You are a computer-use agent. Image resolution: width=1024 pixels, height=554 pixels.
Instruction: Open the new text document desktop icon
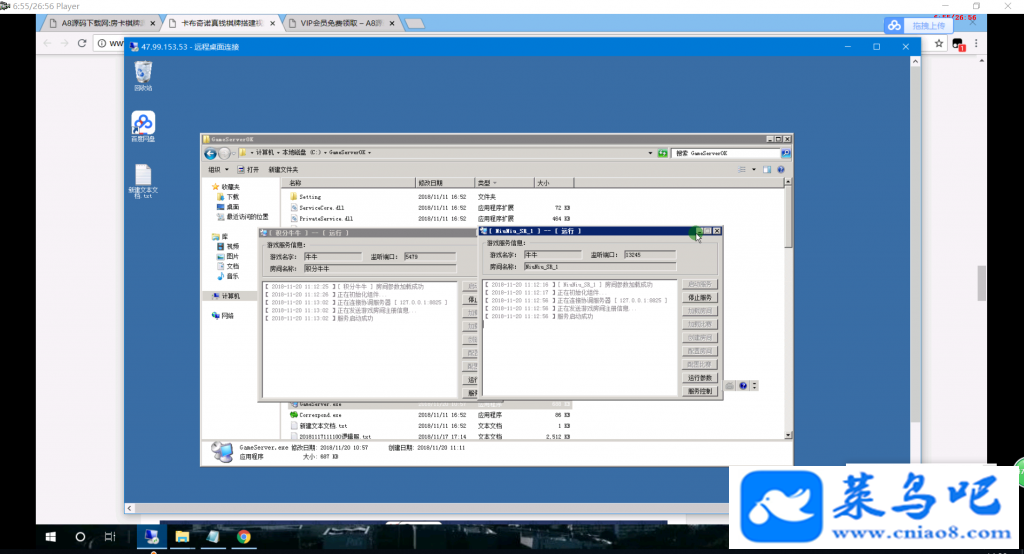(143, 180)
